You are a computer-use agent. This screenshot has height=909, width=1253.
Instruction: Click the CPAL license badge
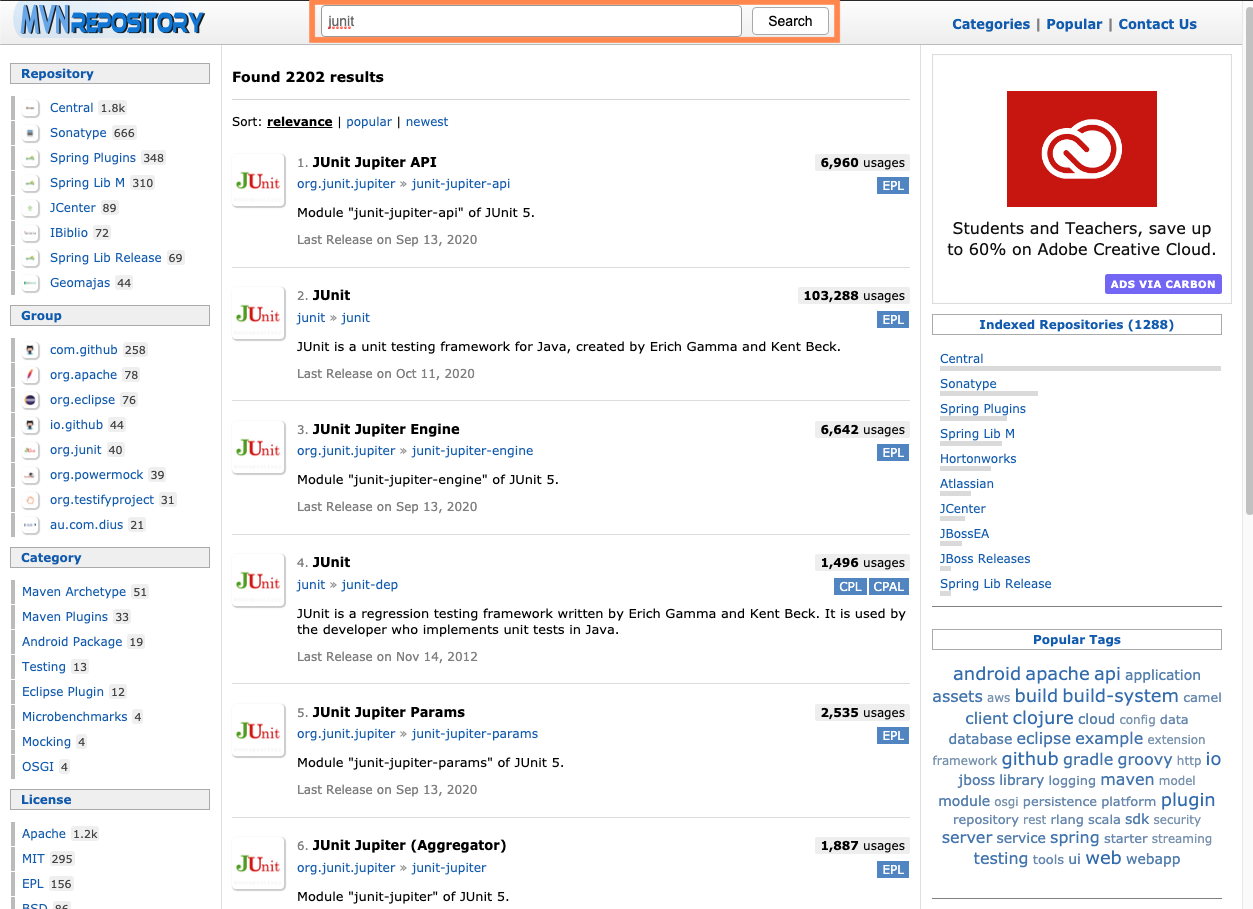pos(889,587)
